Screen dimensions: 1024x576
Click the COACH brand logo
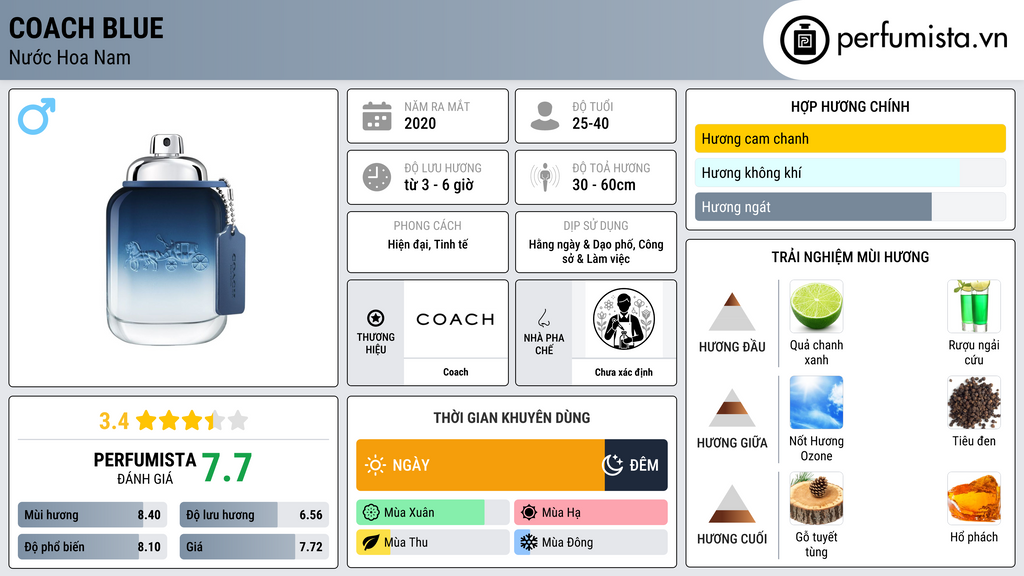pyautogui.click(x=456, y=319)
